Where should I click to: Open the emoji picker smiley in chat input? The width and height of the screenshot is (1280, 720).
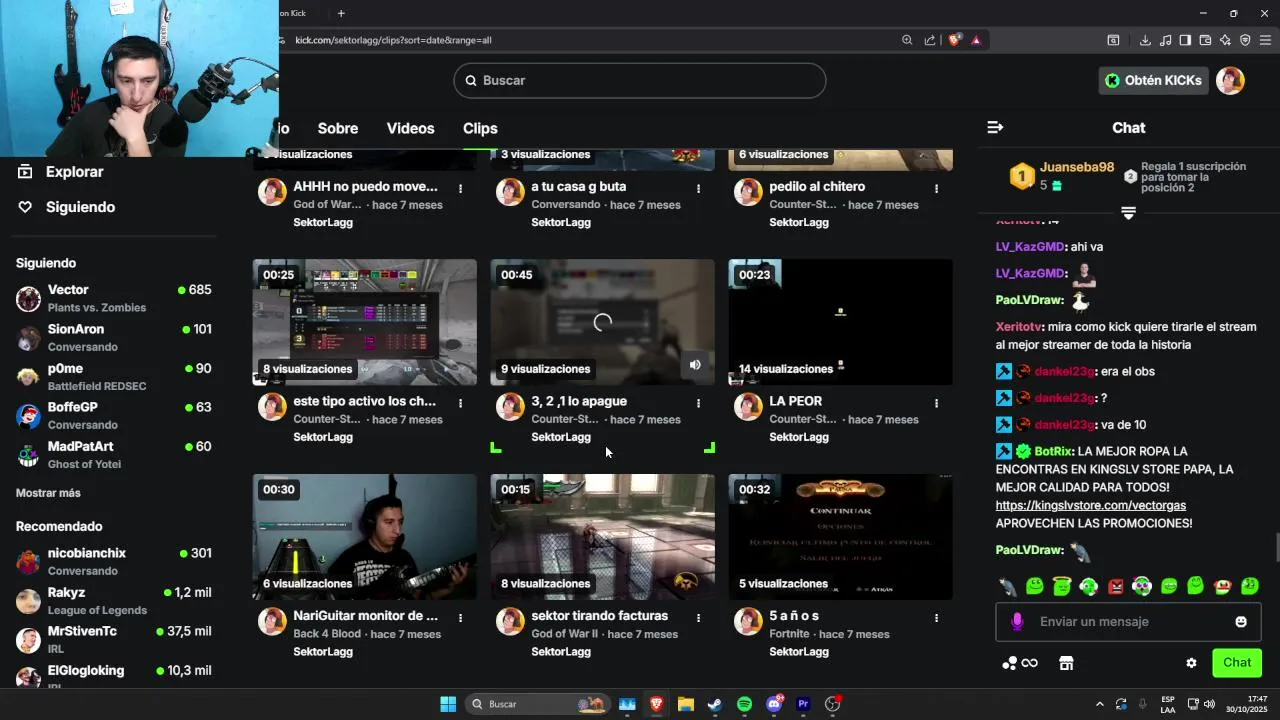pyautogui.click(x=1241, y=622)
